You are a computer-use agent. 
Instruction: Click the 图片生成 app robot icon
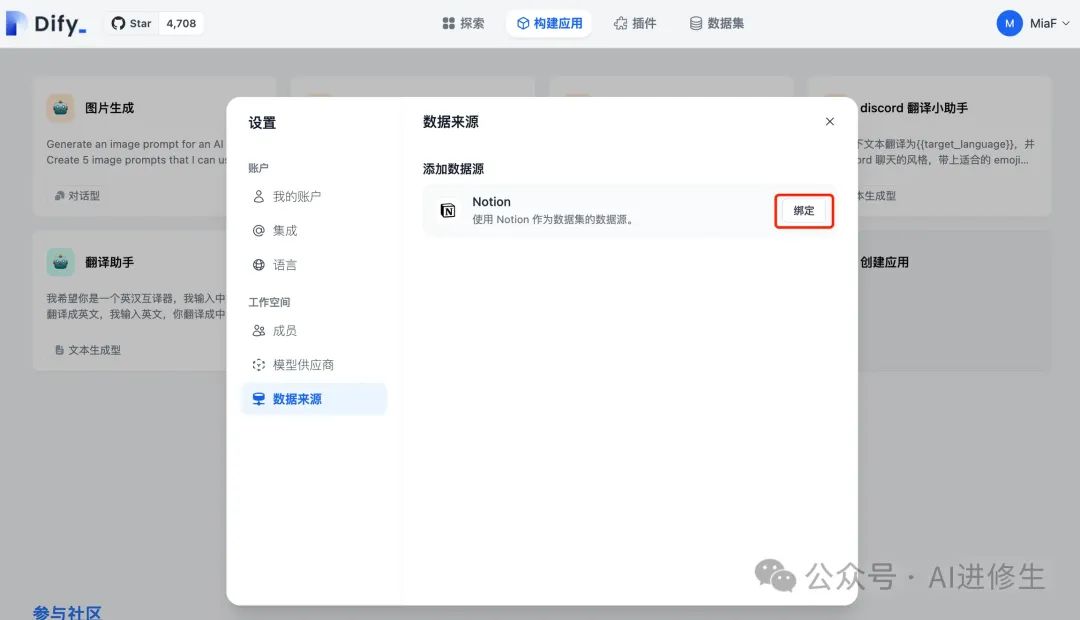(61, 108)
